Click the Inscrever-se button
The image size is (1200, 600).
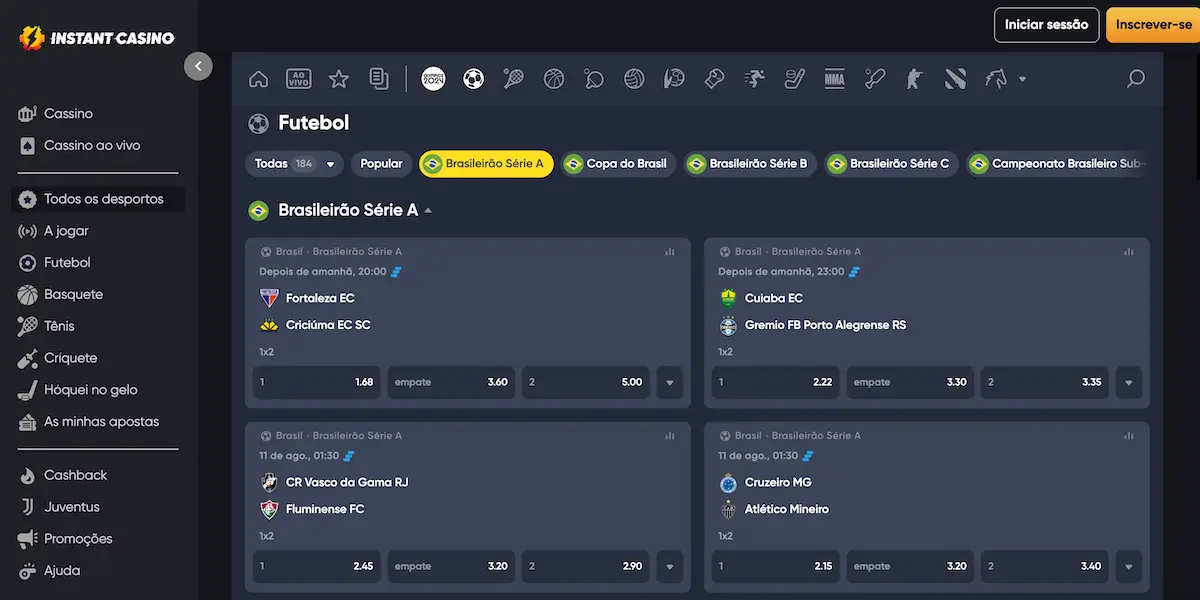click(x=1153, y=25)
